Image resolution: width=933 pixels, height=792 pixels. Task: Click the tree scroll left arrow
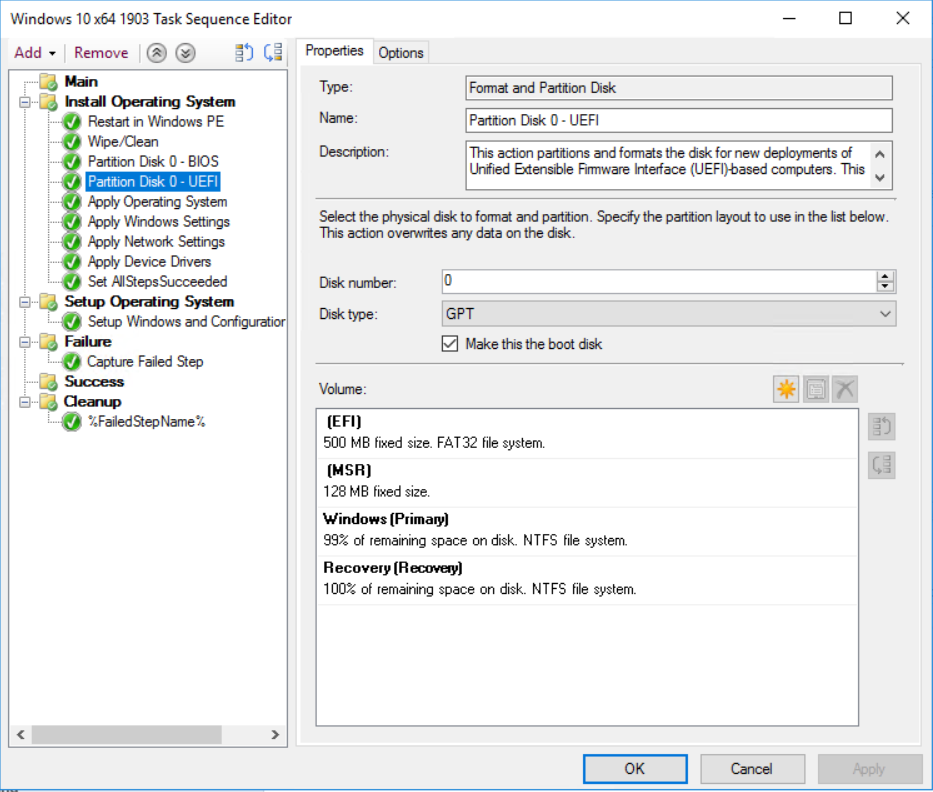pyautogui.click(x=21, y=735)
